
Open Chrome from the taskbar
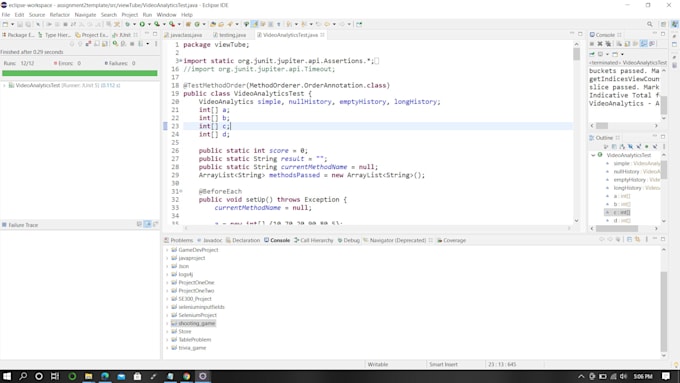click(186, 376)
